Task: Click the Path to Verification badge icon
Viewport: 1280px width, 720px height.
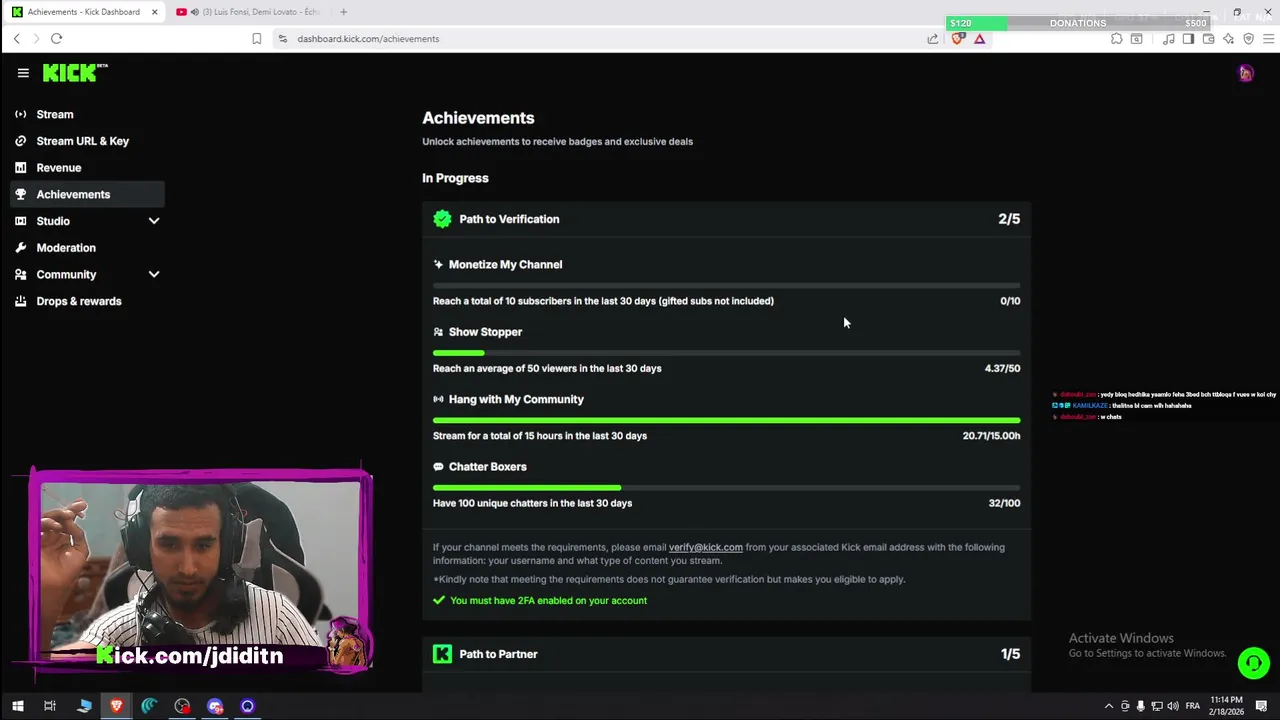Action: coord(442,219)
